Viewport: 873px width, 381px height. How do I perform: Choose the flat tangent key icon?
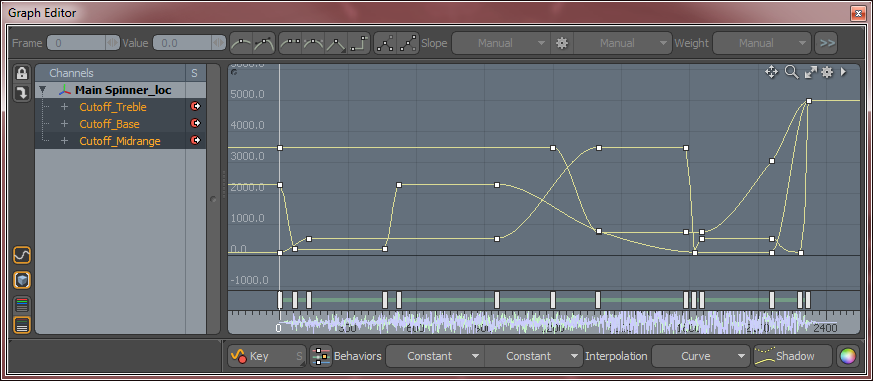290,43
